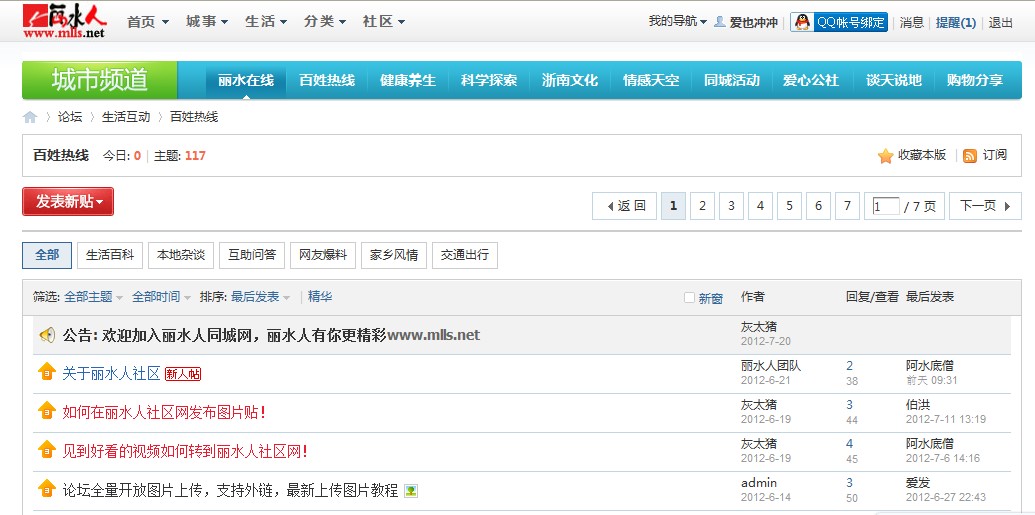Click the 丽水人 site logo
The height and width of the screenshot is (515, 1035).
(65, 21)
